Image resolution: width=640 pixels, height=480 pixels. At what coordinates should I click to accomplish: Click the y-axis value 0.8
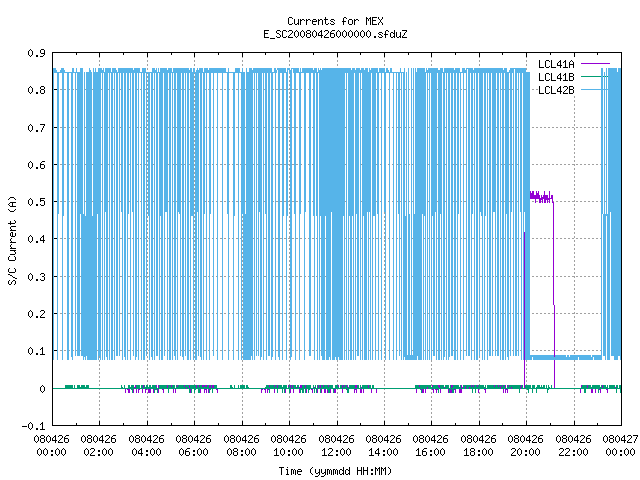pos(36,90)
